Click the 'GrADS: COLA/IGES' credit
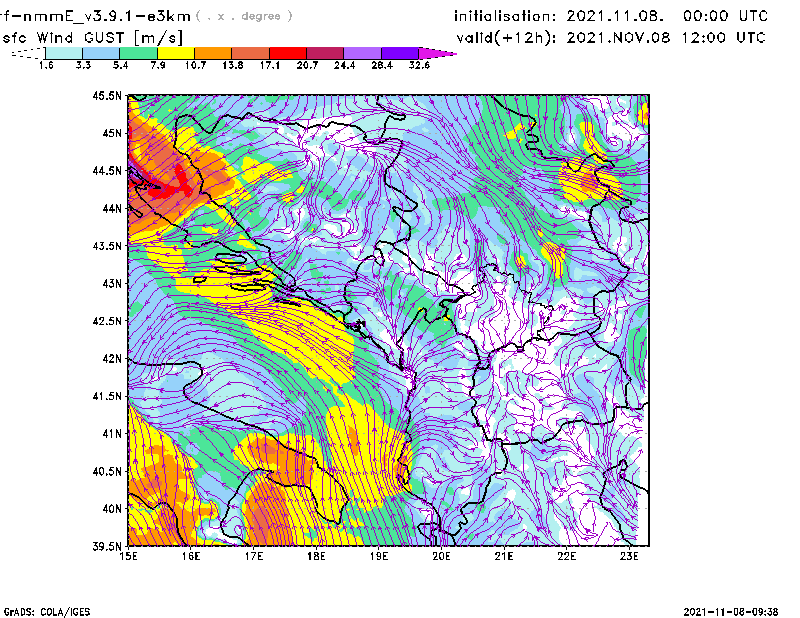The width and height of the screenshot is (800, 618). (46, 612)
